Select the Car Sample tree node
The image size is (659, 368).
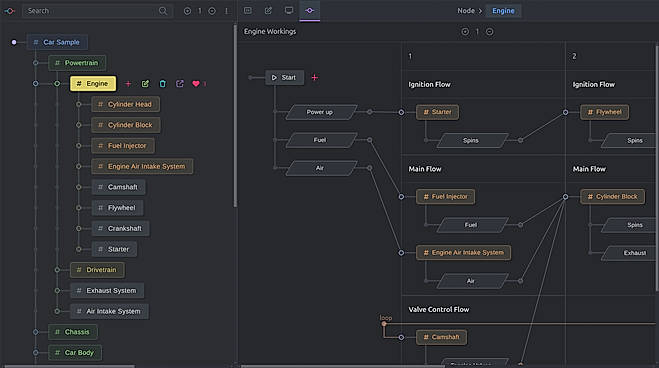pos(57,42)
